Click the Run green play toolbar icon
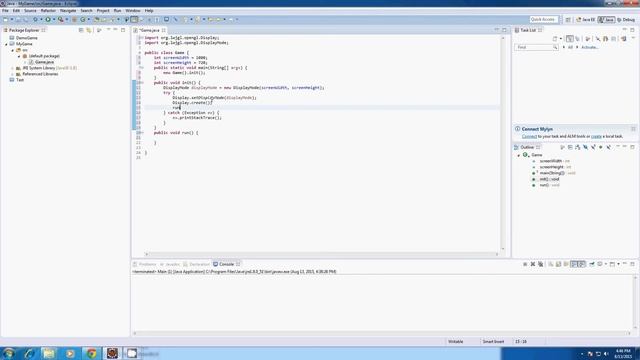Image resolution: width=640 pixels, height=360 pixels. (48, 19)
